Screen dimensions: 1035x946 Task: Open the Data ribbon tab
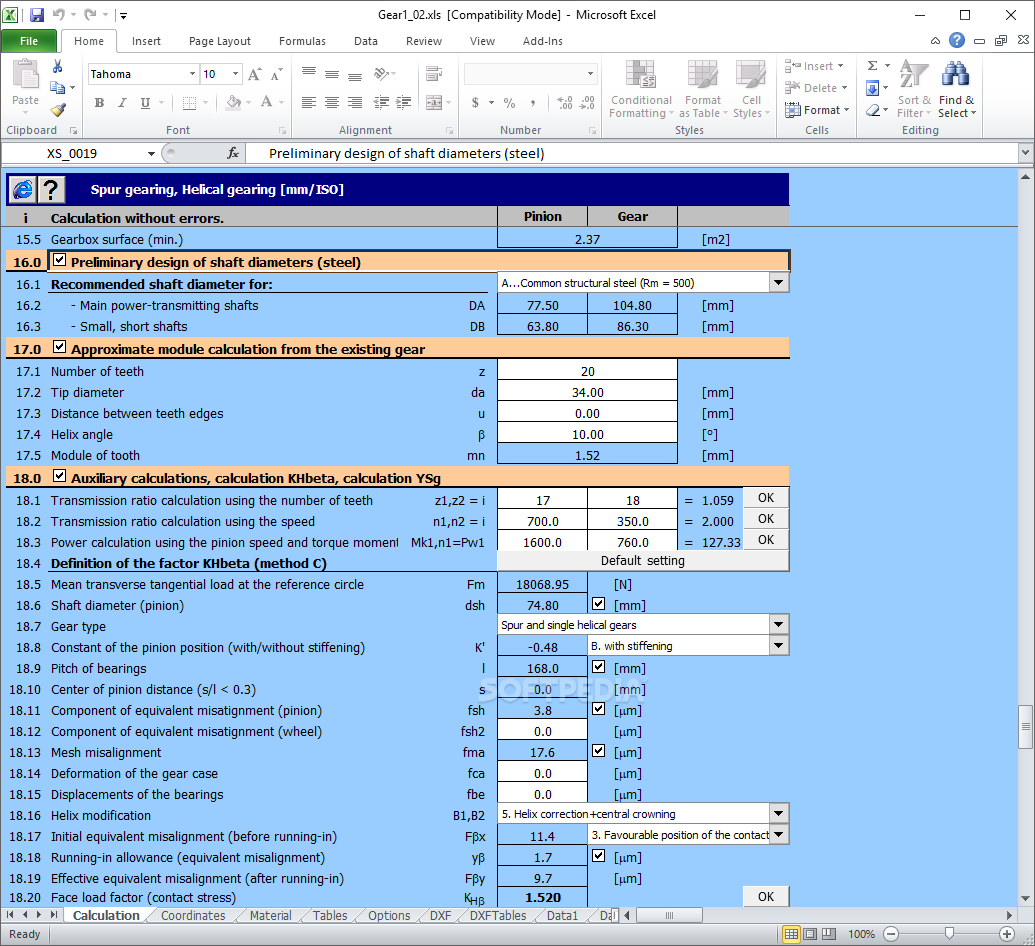366,41
